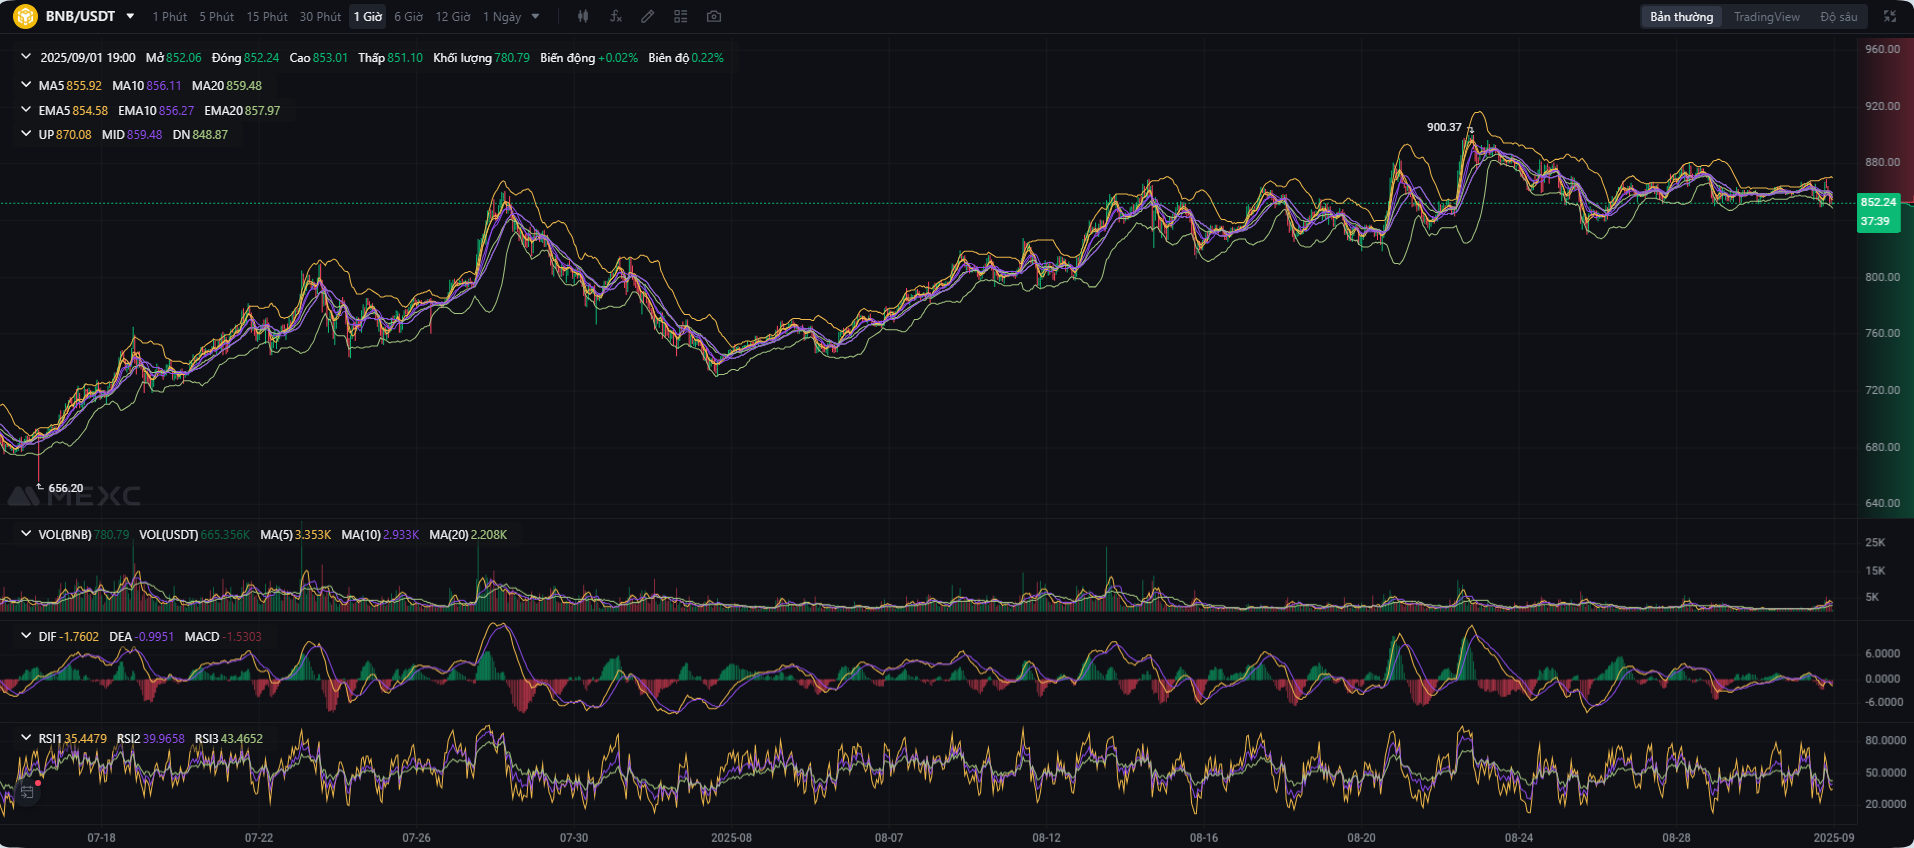Click the MA5 855.92 value
The image size is (1914, 848).
point(70,86)
